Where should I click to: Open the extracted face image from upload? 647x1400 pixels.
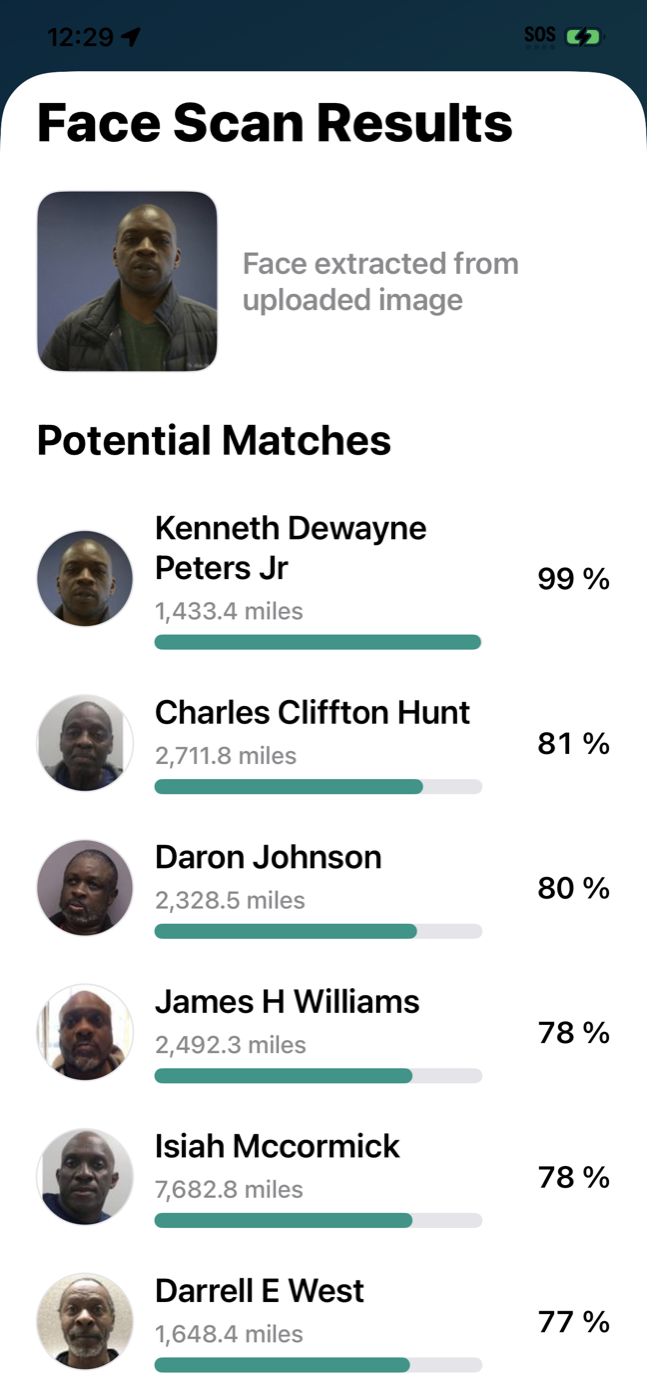click(x=127, y=281)
